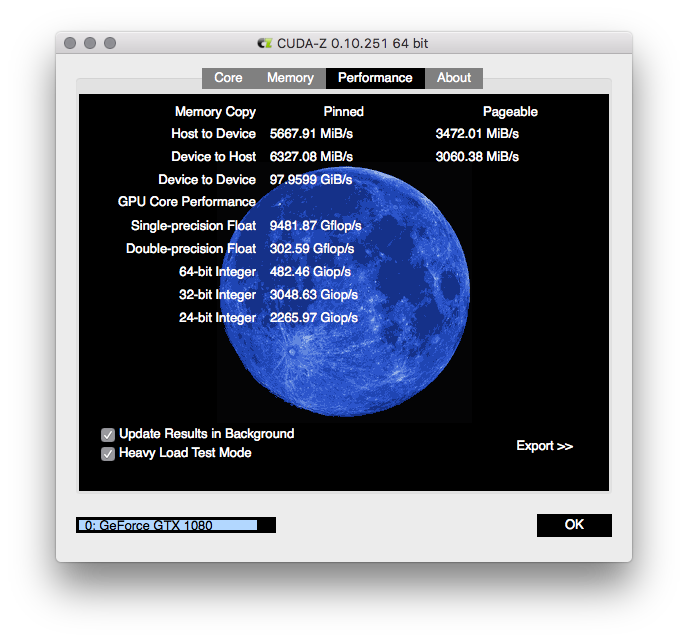Select the Performance tab
The width and height of the screenshot is (688, 642).
pos(375,78)
